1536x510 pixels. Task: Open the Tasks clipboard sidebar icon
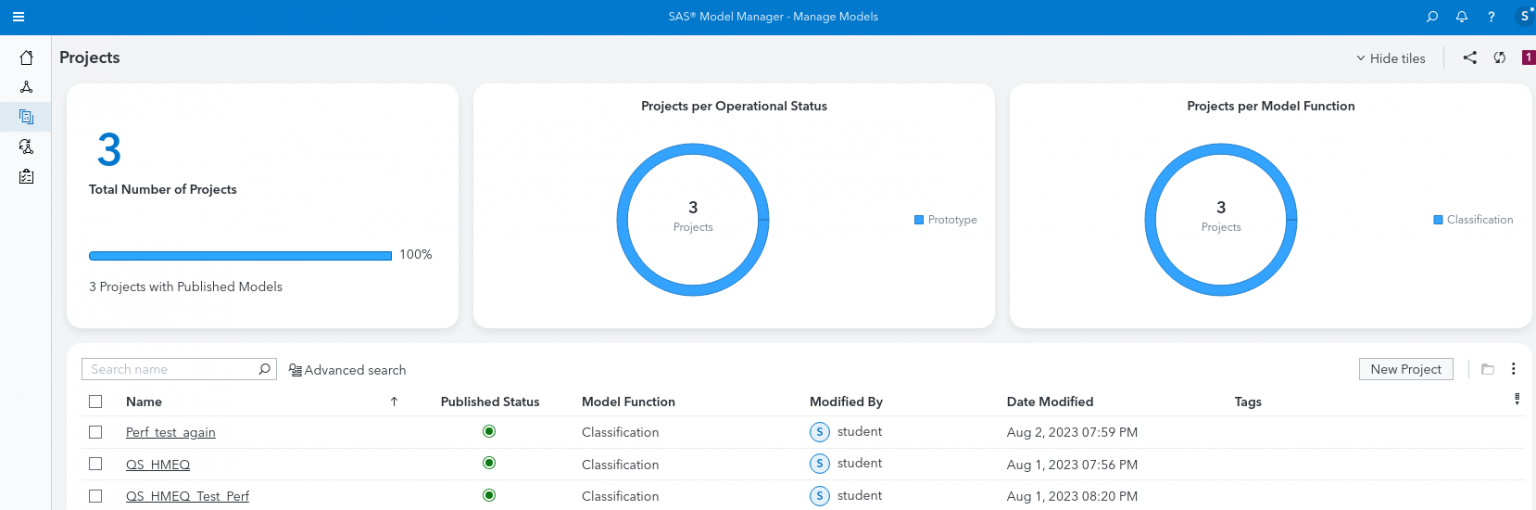click(x=26, y=177)
